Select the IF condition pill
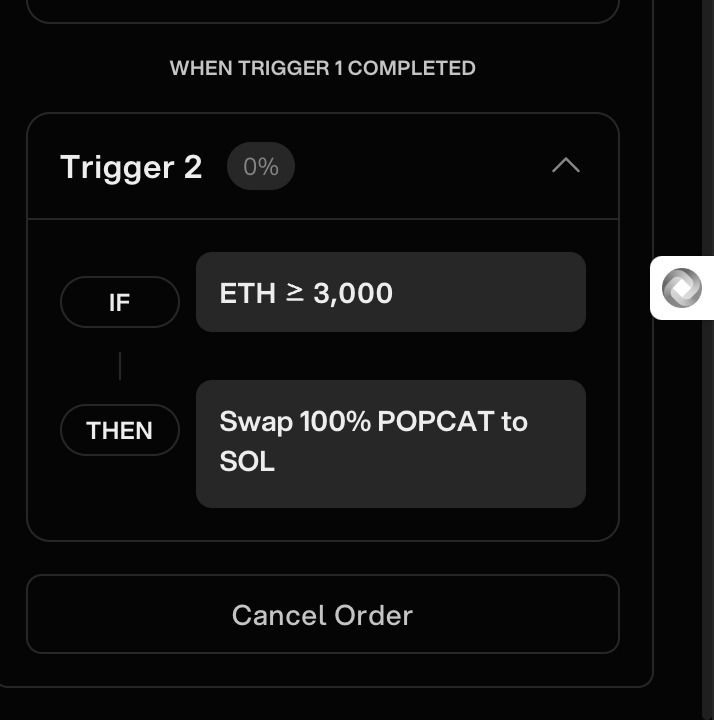Image resolution: width=714 pixels, height=720 pixels. click(120, 302)
